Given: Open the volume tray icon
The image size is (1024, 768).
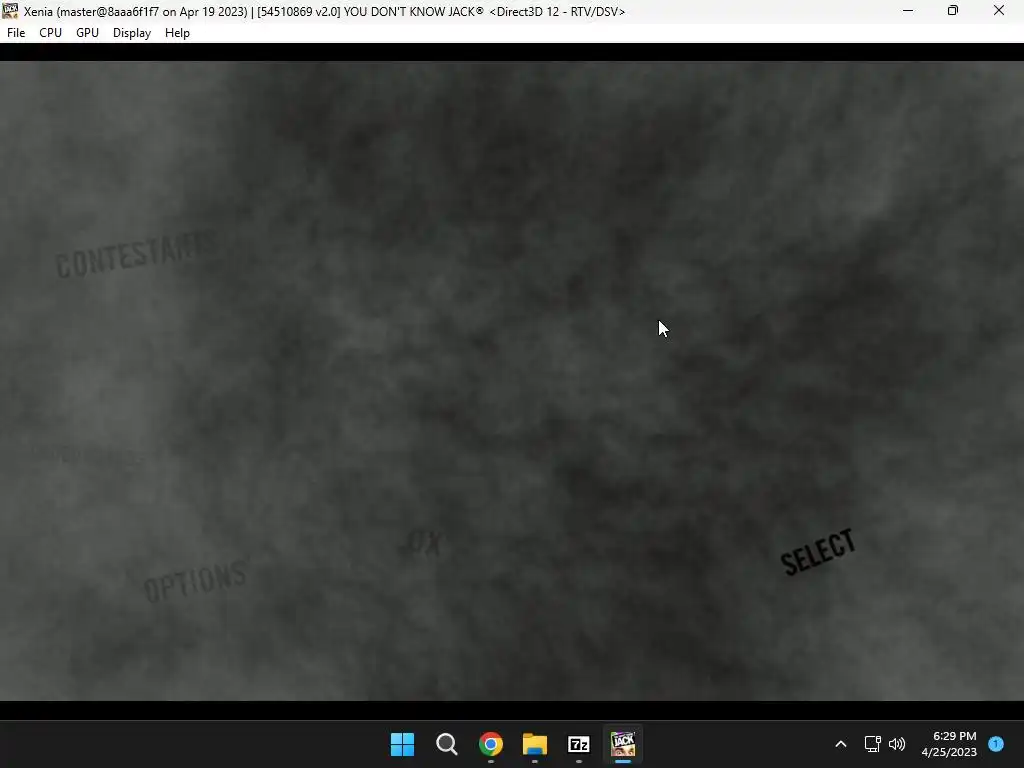Looking at the screenshot, I should pyautogui.click(x=897, y=744).
